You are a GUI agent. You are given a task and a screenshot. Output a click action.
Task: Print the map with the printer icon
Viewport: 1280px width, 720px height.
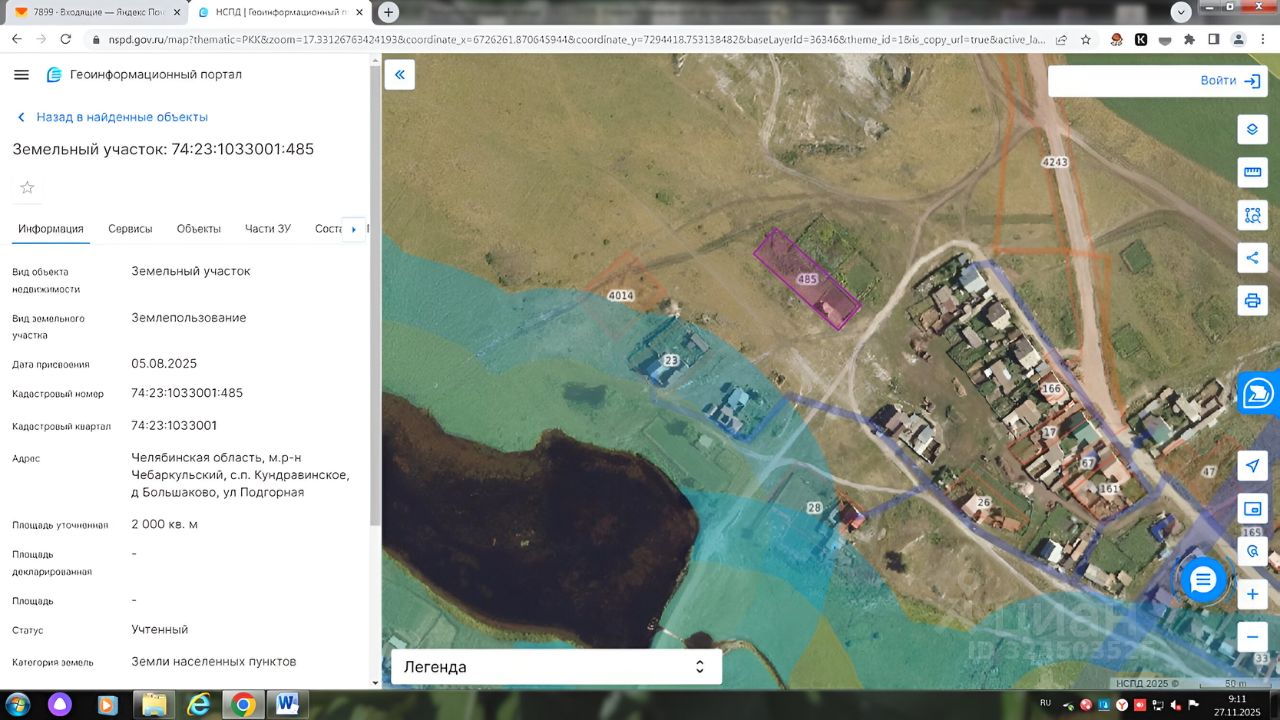[1252, 300]
